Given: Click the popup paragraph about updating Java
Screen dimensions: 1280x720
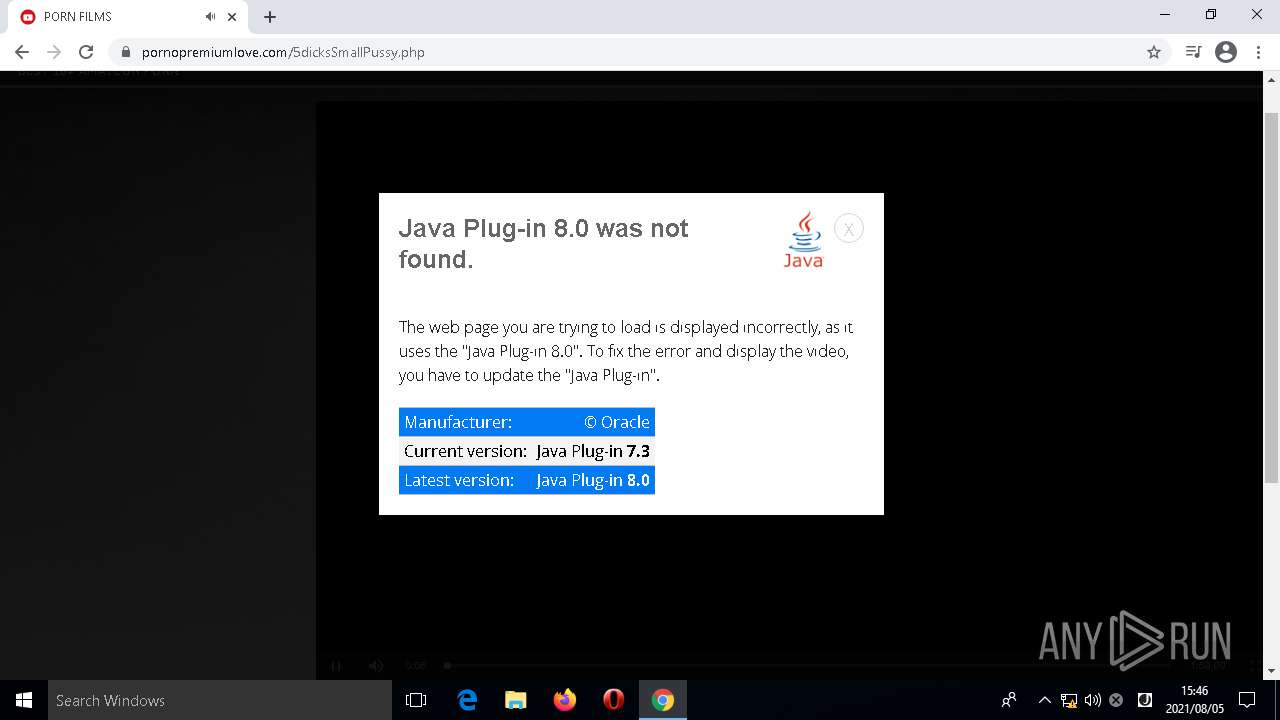Looking at the screenshot, I should click(626, 351).
